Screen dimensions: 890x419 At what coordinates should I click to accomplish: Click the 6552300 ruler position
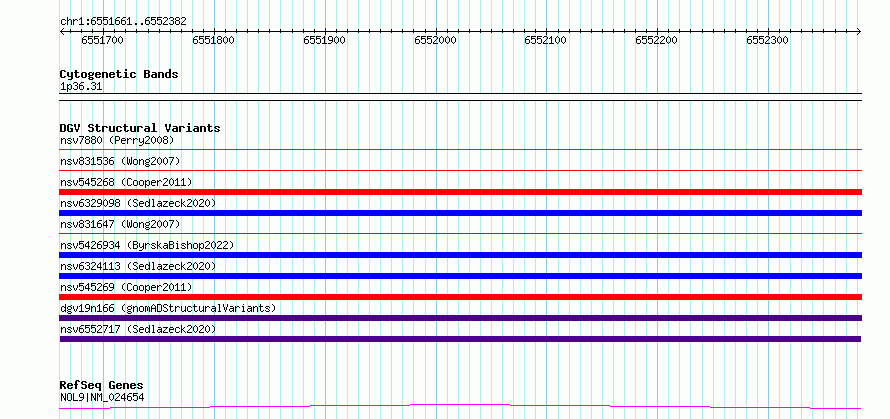point(767,40)
